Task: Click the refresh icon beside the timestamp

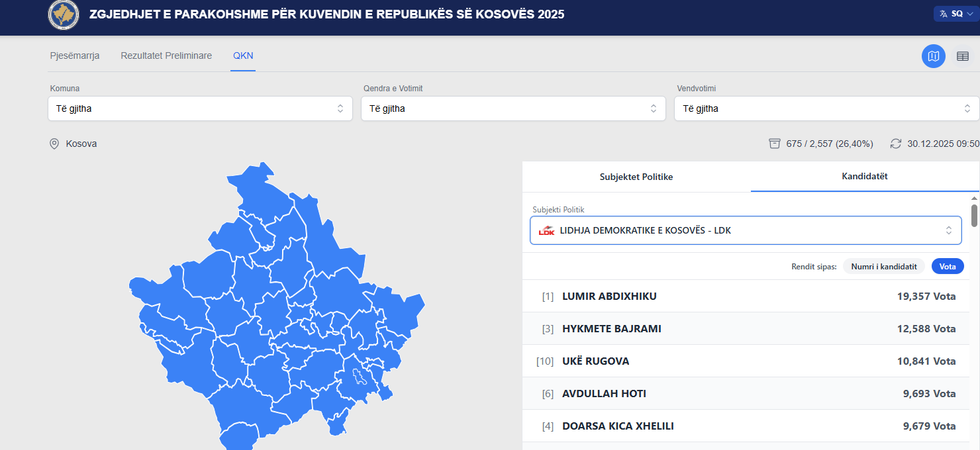Action: click(895, 144)
